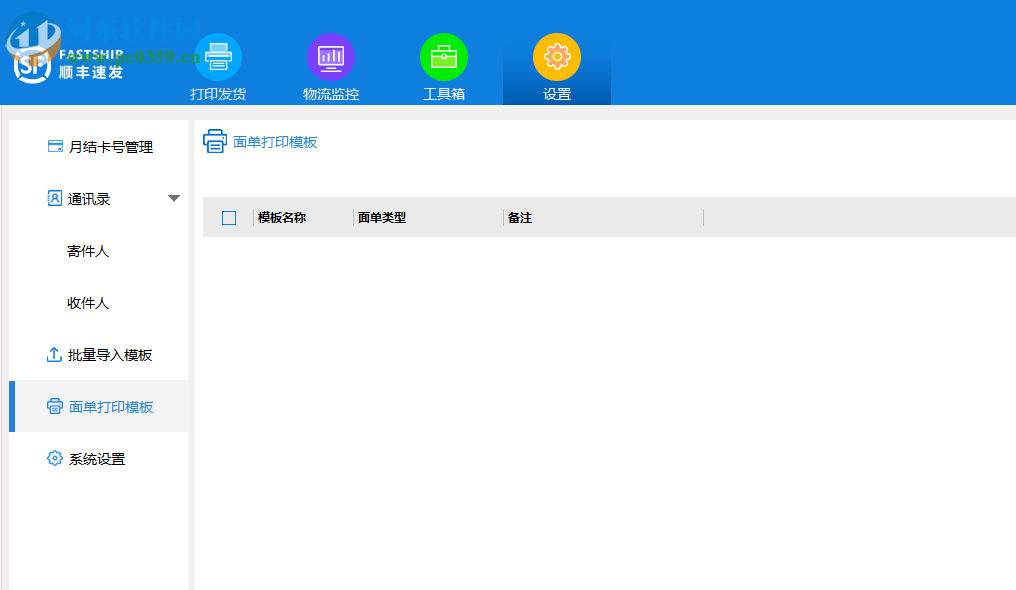Open the 寄件人 sidebar entry
Viewport: 1016px width, 590px height.
86,250
